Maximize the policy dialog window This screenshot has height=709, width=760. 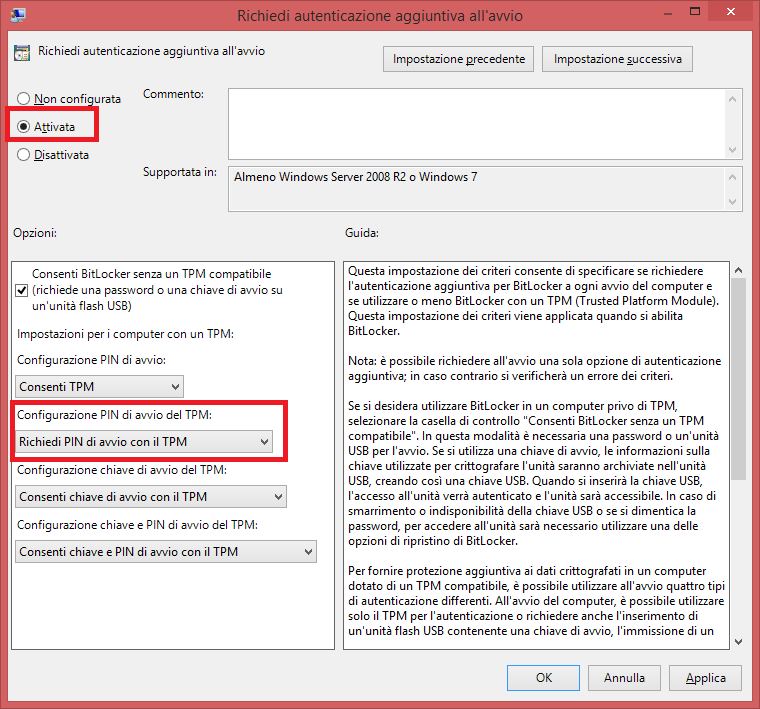tap(695, 12)
